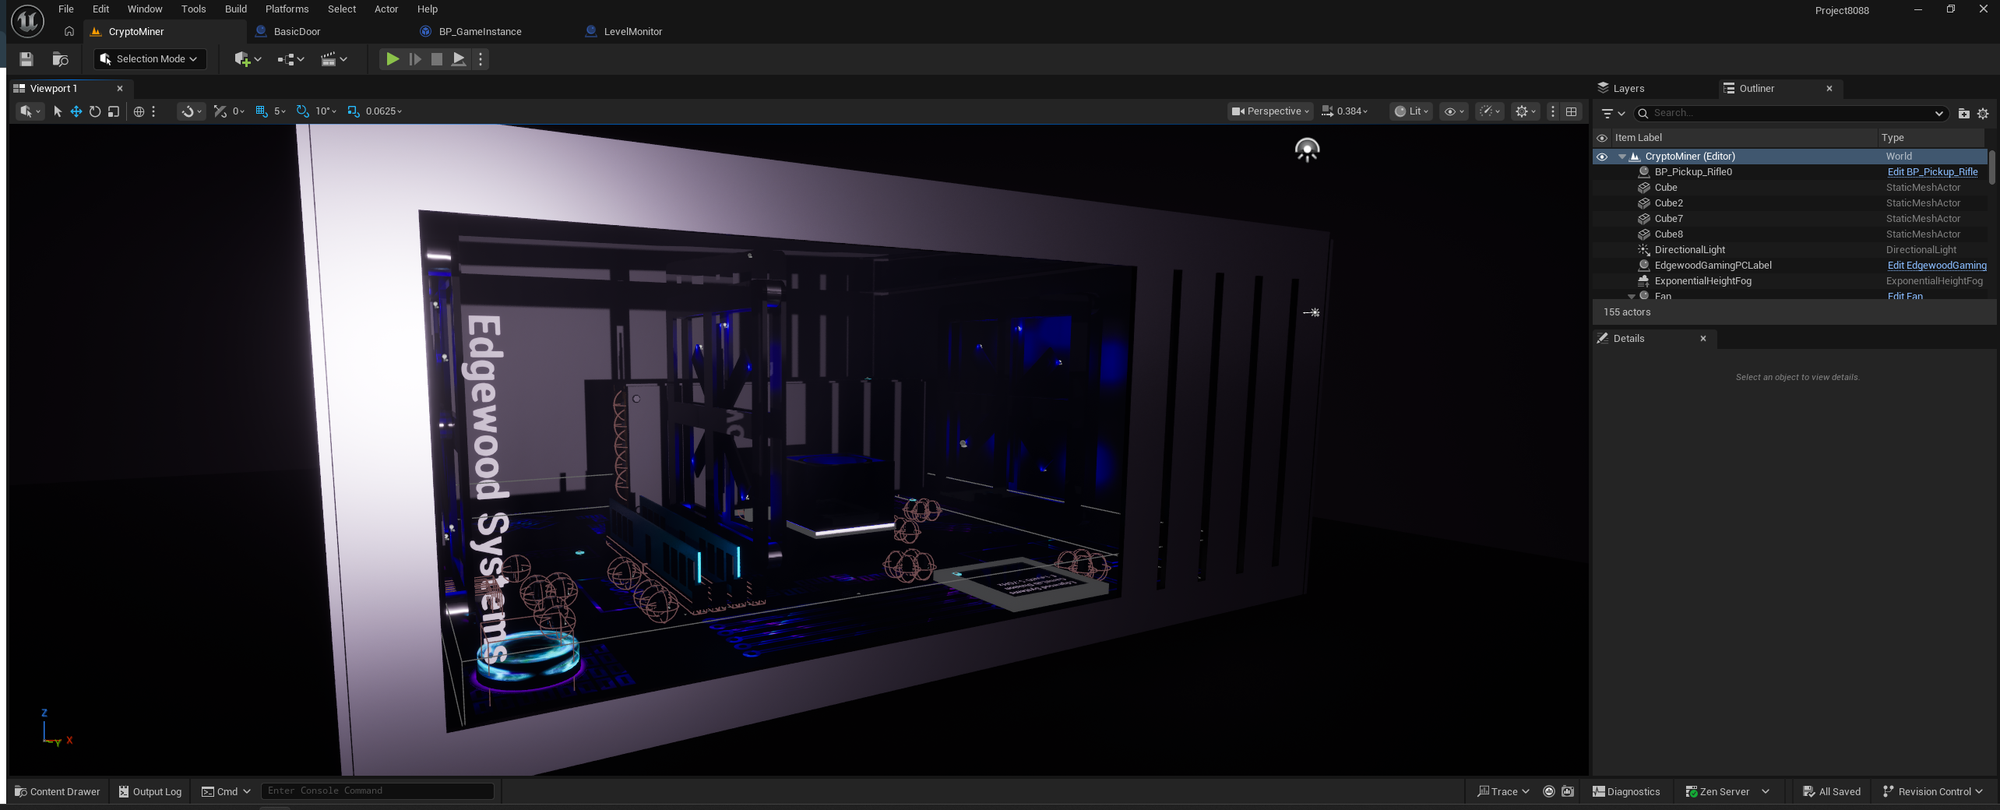The width and height of the screenshot is (2000, 810).
Task: Open the Cinematics clapperboard dropdown
Action: pos(334,59)
